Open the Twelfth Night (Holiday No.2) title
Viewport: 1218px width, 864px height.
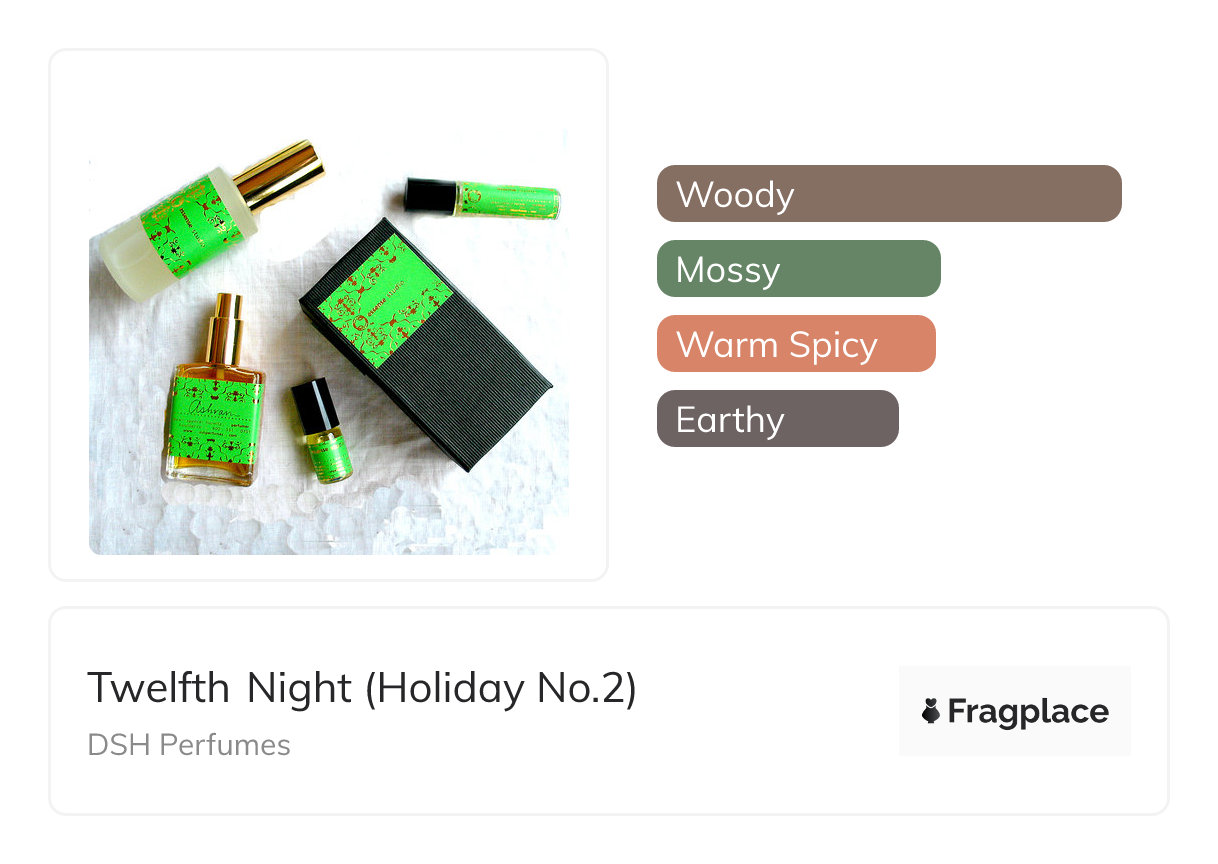(362, 689)
